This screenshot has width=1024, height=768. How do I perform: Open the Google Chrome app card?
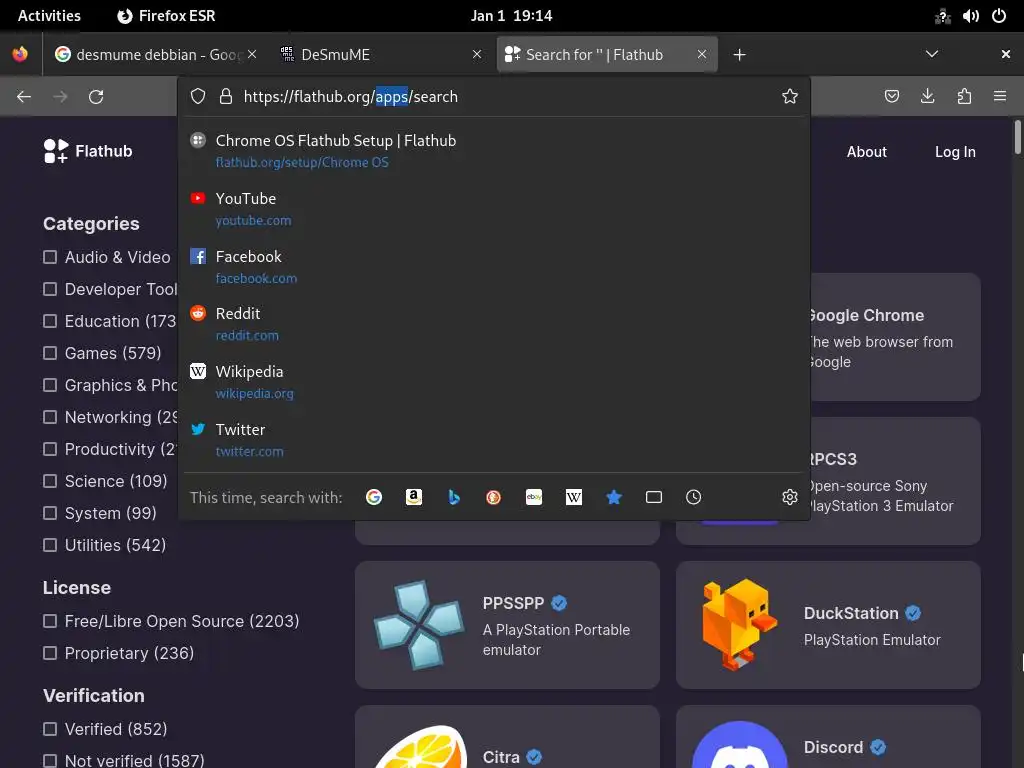(895, 336)
